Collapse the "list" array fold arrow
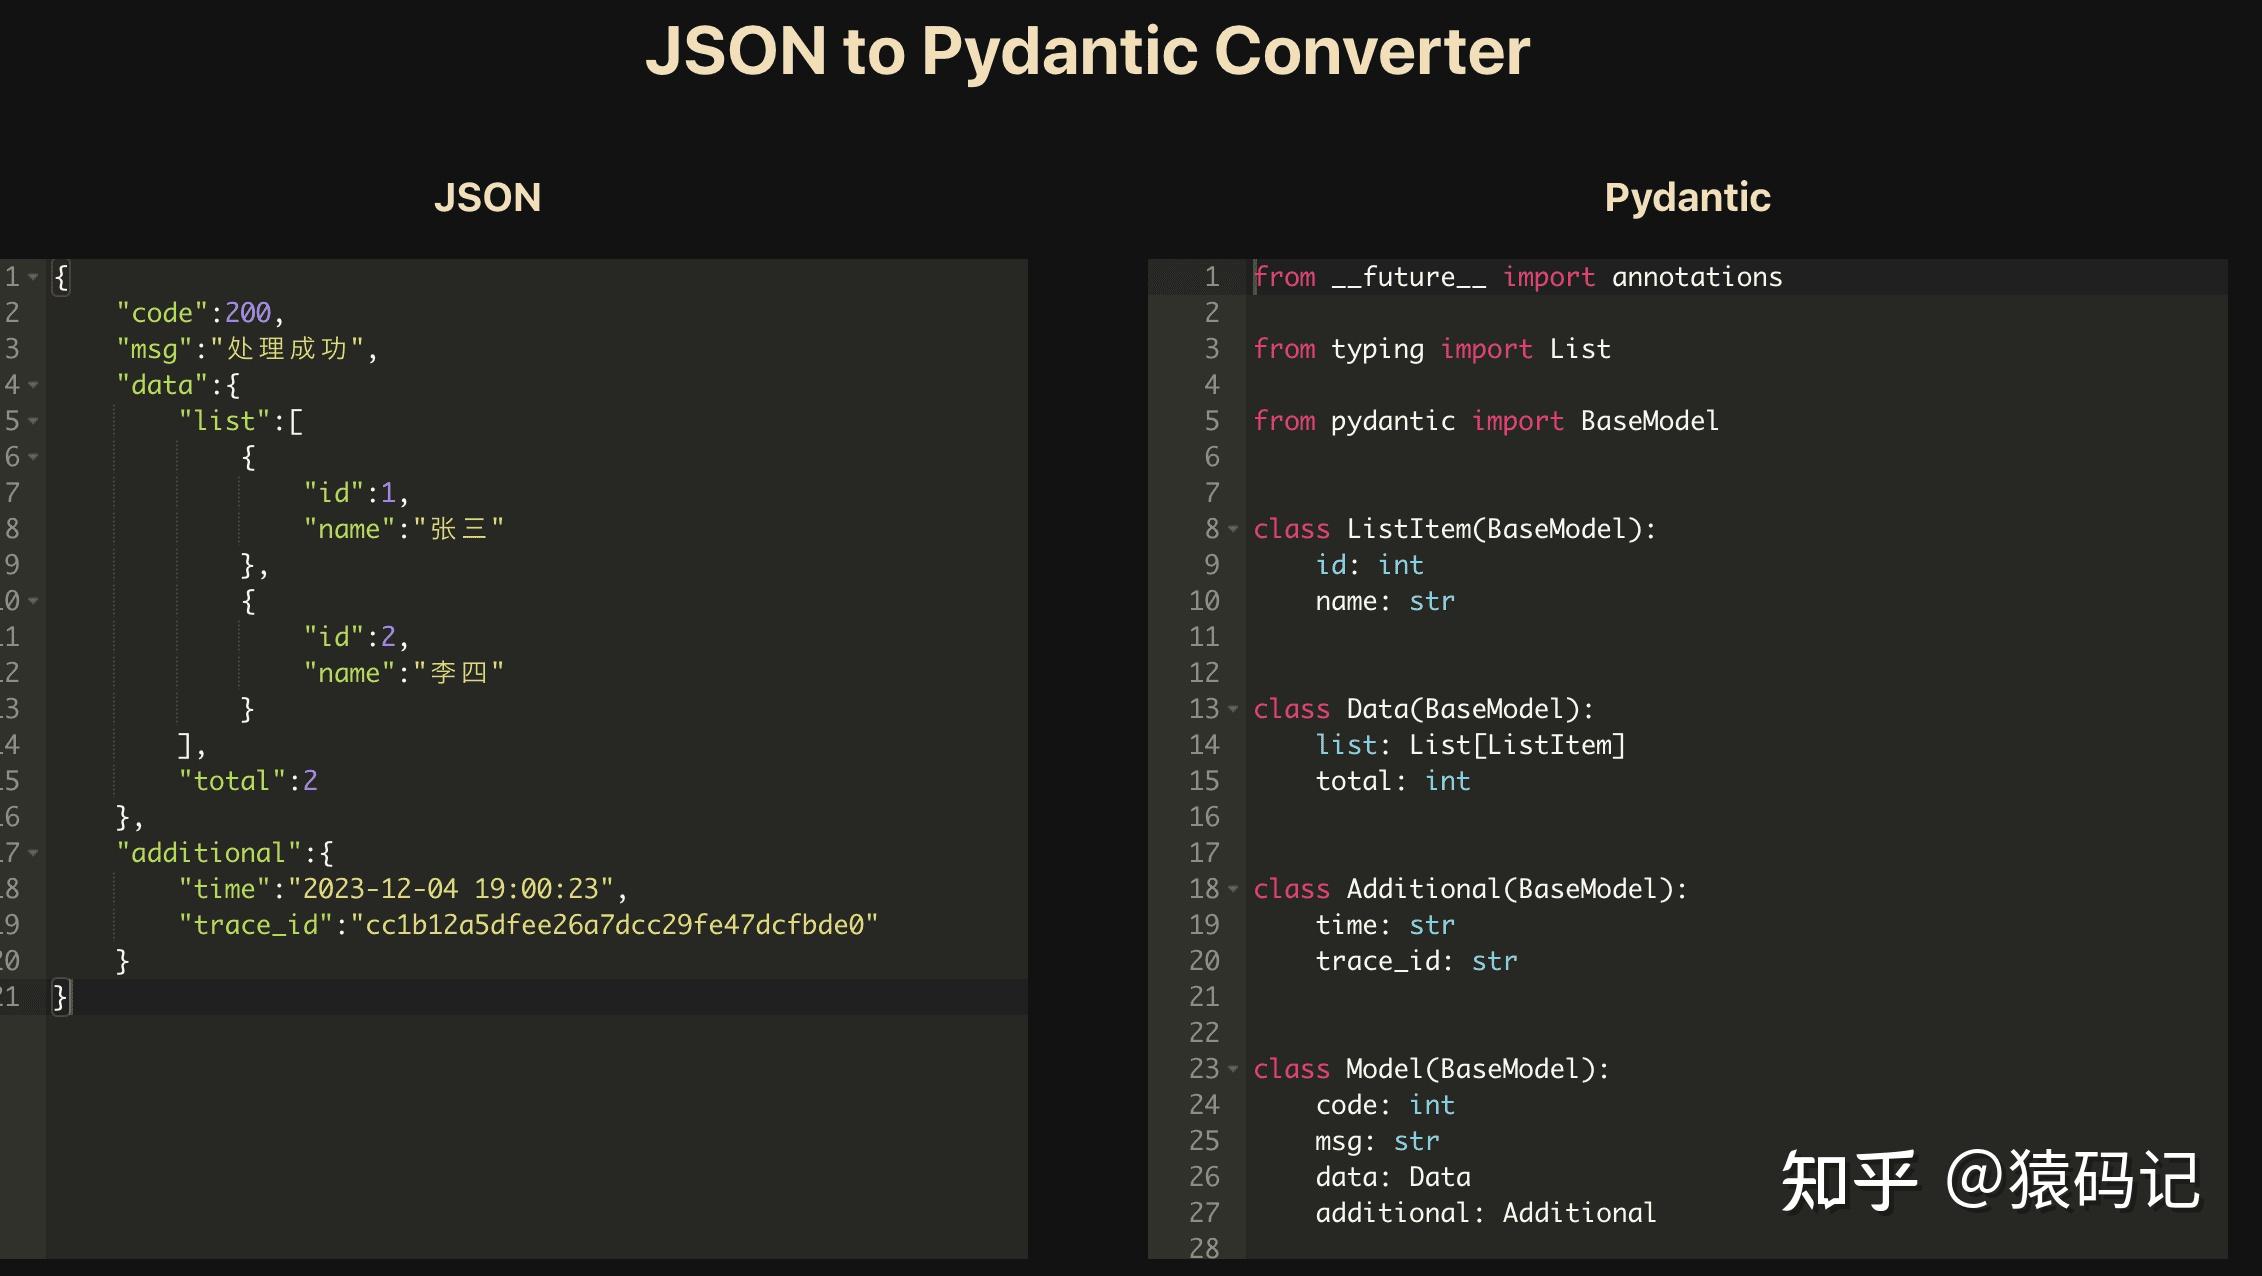Screen dimensions: 2262x1276 click(33, 421)
